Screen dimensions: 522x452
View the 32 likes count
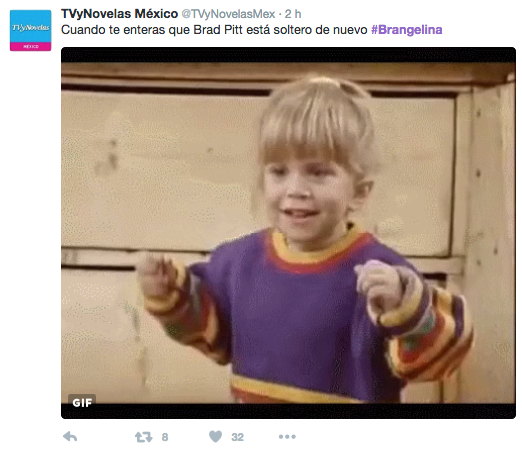[x=237, y=437]
